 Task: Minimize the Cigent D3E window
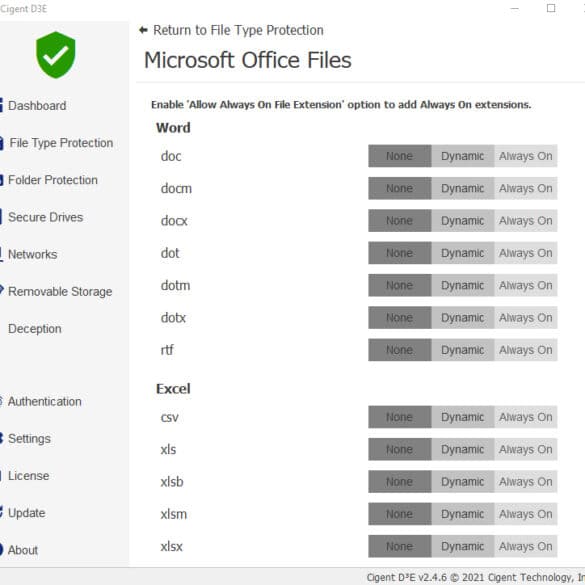pyautogui.click(x=514, y=8)
